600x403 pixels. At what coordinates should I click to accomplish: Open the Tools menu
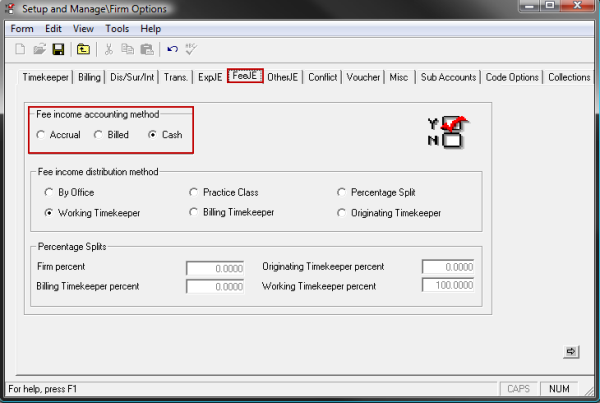click(116, 28)
